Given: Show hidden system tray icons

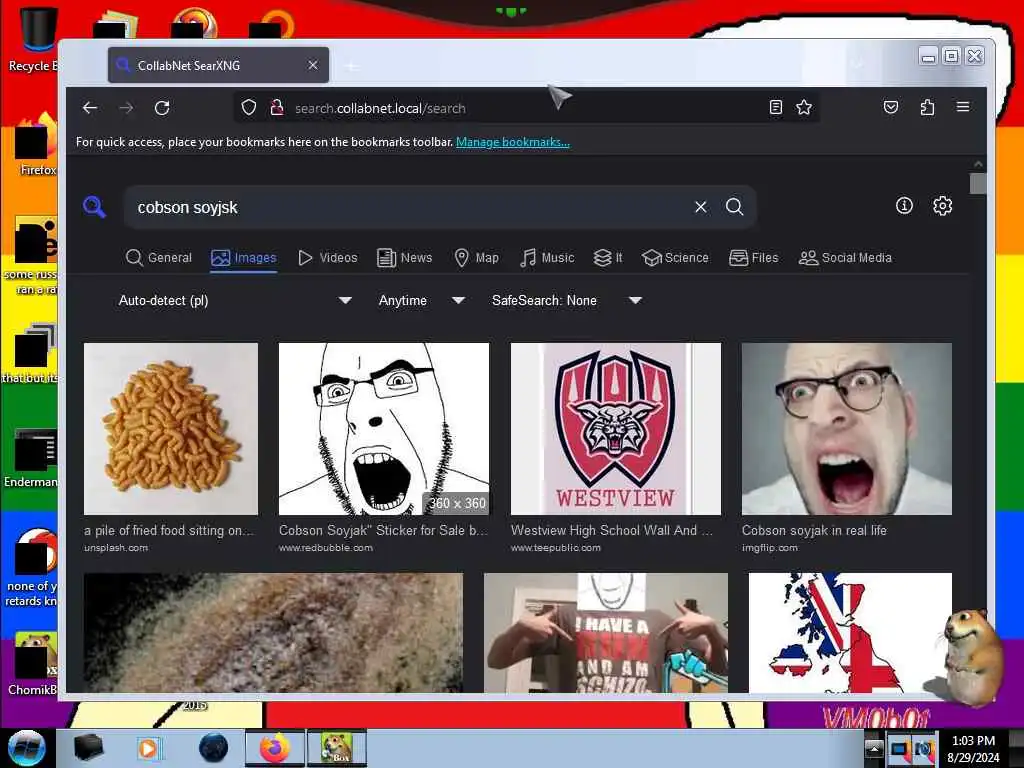Looking at the screenshot, I should (x=874, y=749).
